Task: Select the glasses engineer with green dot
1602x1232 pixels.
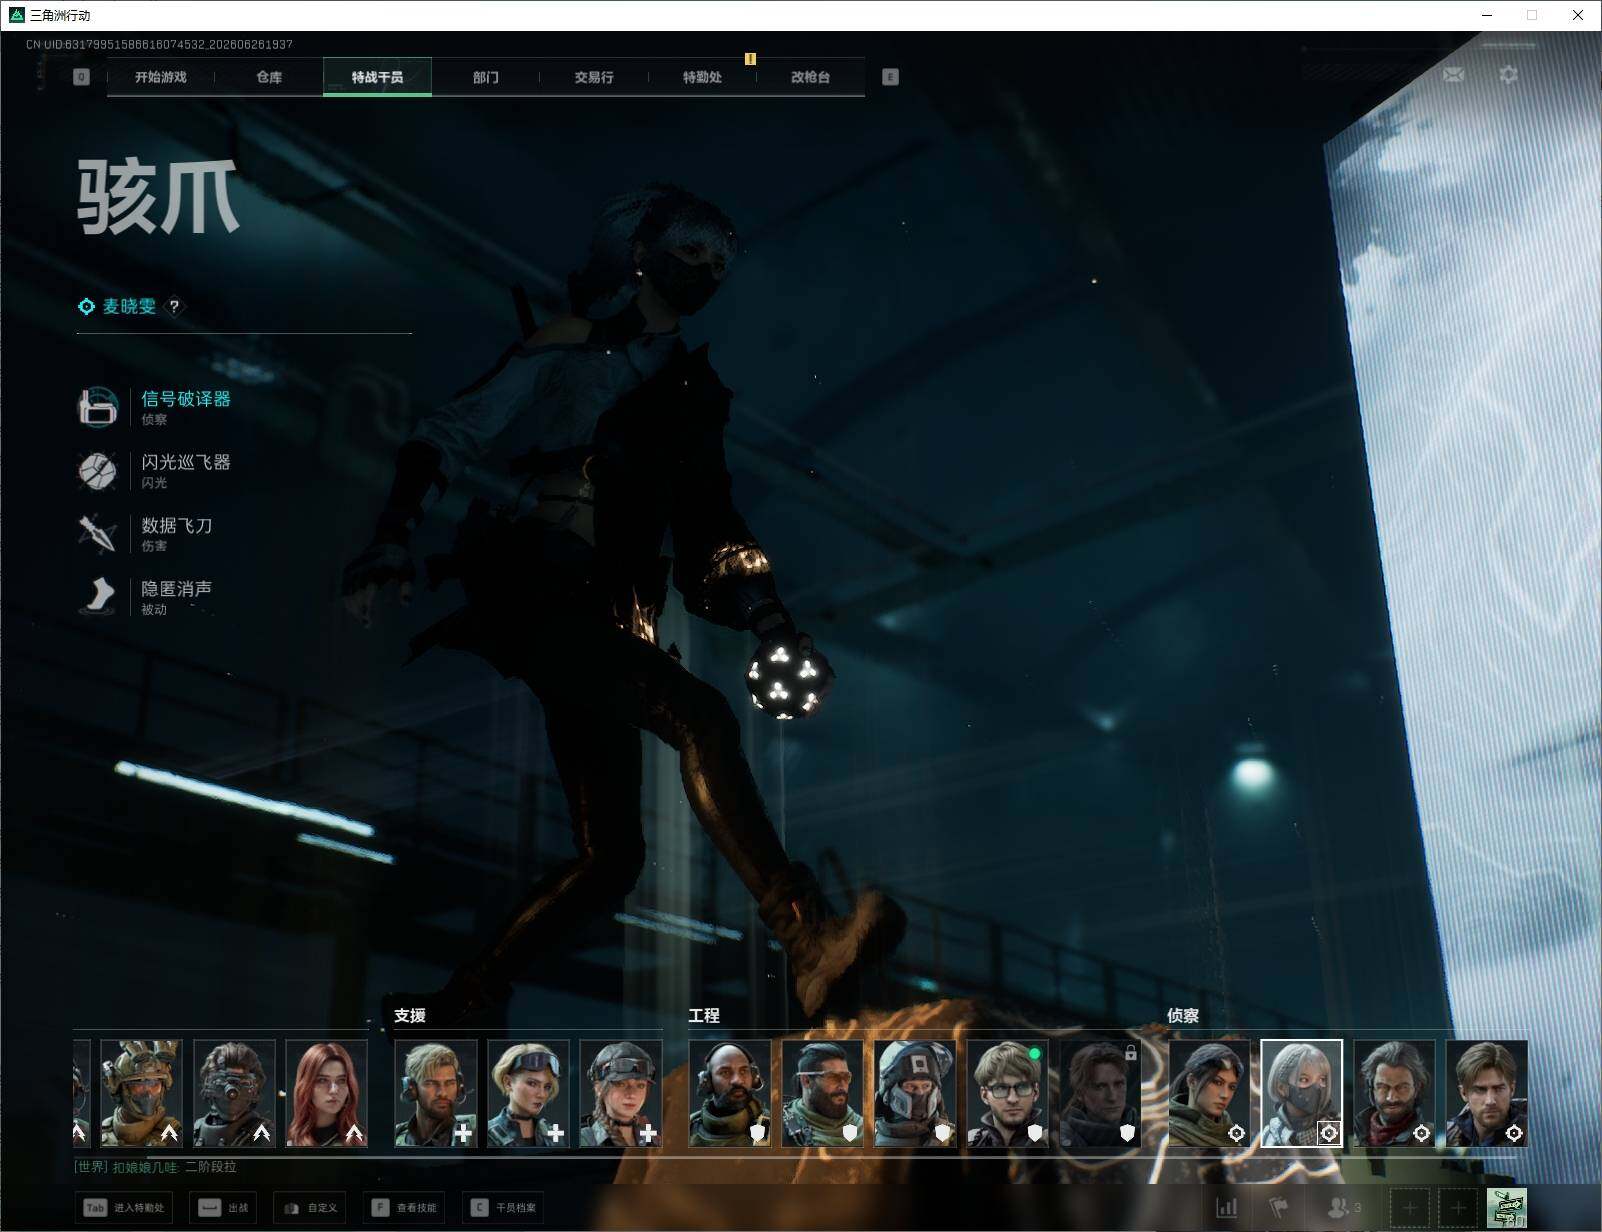Action: point(1007,1093)
